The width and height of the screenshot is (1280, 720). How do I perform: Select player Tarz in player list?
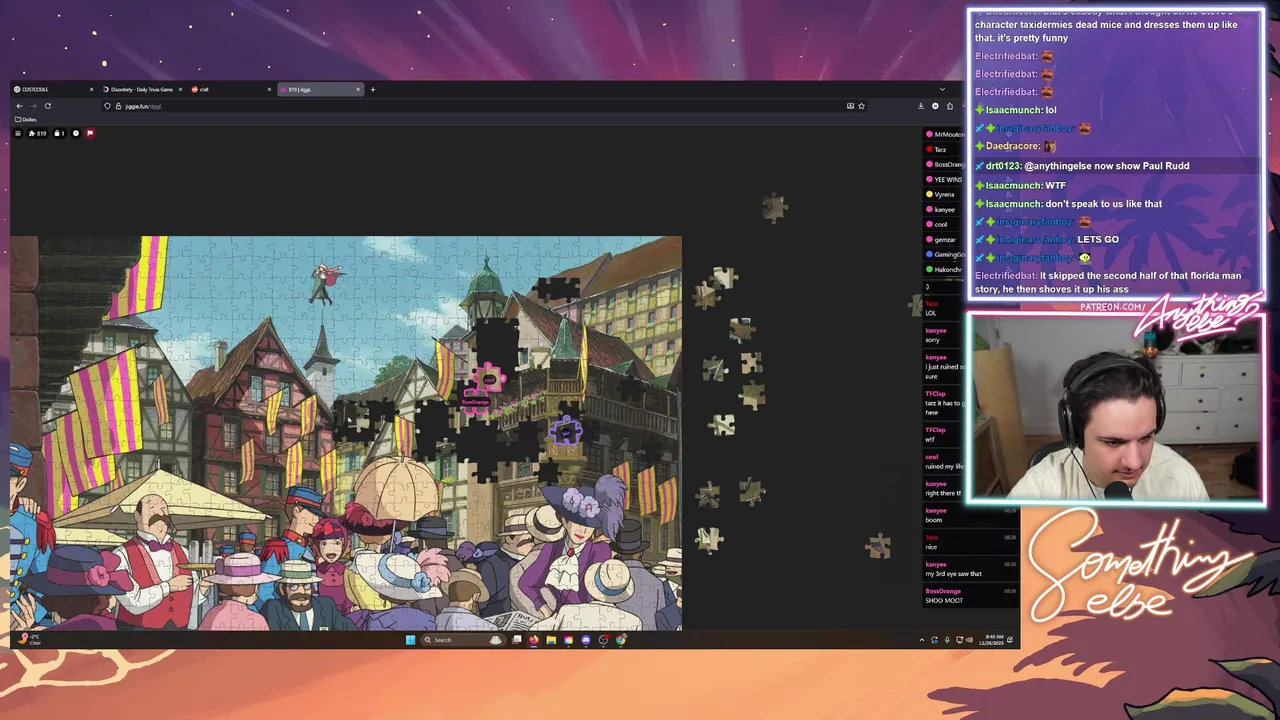[x=945, y=149]
